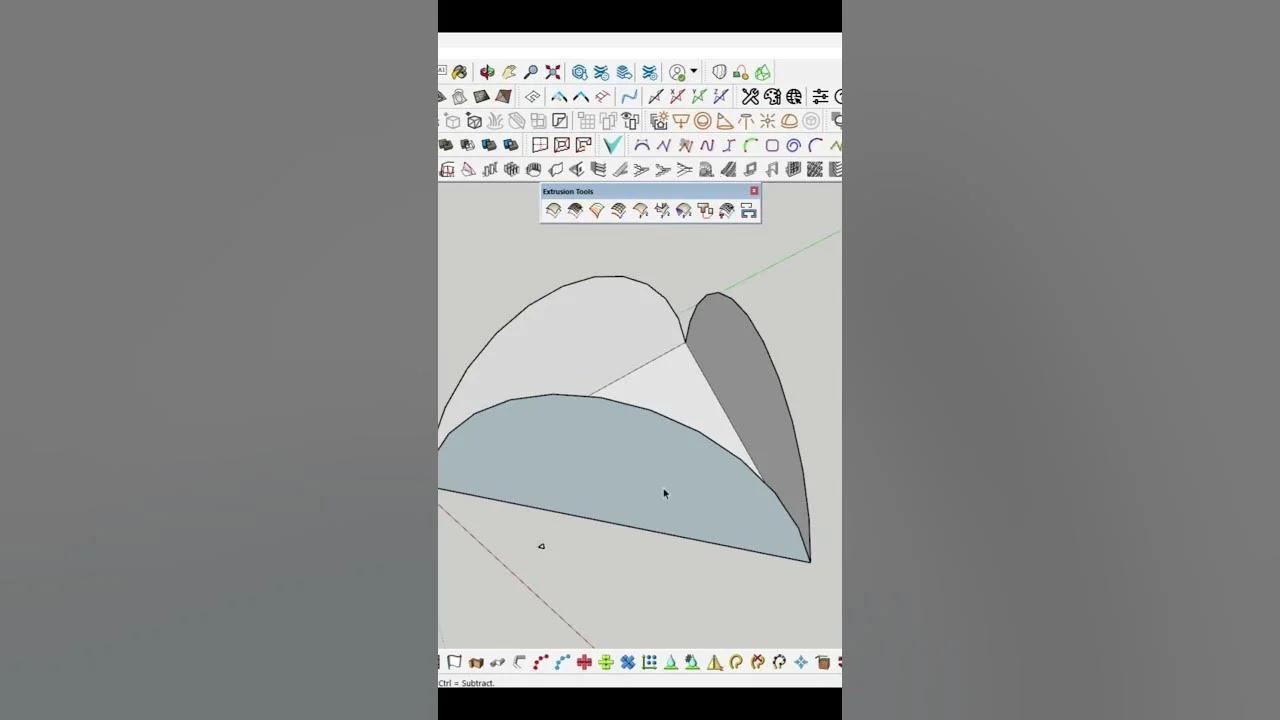Click the sliders adjustment icon top right
This screenshot has width=1280, height=720.
821,96
